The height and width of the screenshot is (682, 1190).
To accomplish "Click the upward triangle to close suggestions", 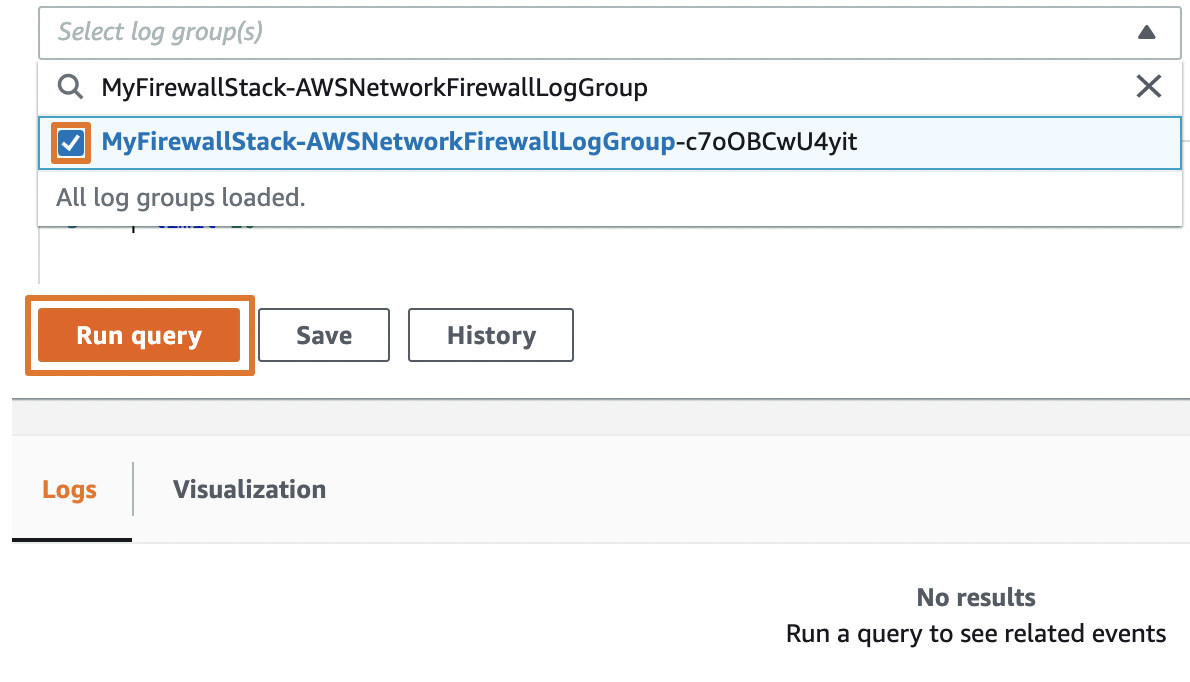I will (x=1146, y=32).
